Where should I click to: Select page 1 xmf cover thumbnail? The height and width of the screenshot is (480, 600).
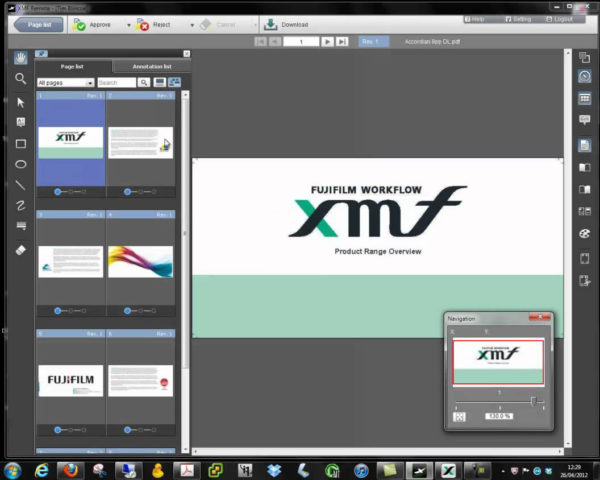click(x=71, y=142)
